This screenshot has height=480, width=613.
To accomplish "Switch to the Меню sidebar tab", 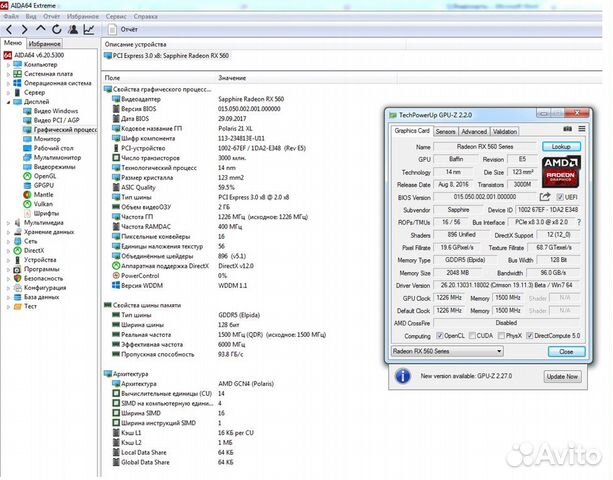I will pos(13,43).
